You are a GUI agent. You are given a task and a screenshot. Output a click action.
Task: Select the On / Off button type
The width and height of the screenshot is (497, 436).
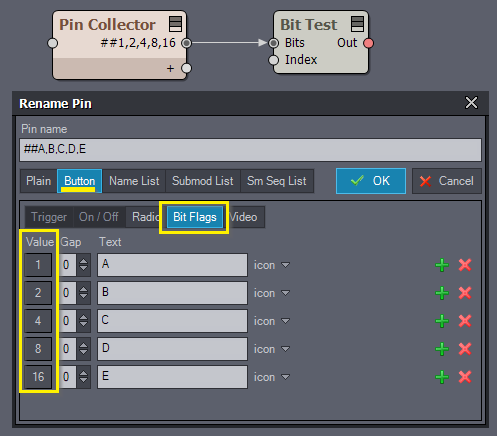(x=99, y=217)
